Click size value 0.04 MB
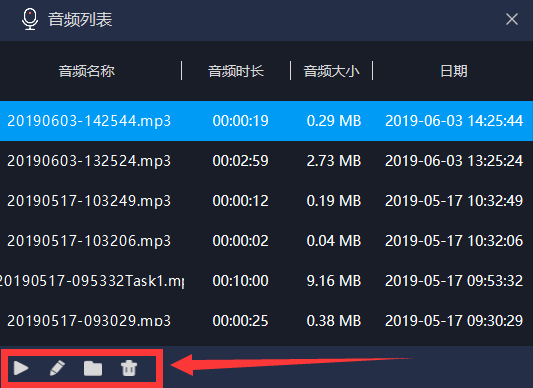This screenshot has width=533, height=388. [334, 241]
